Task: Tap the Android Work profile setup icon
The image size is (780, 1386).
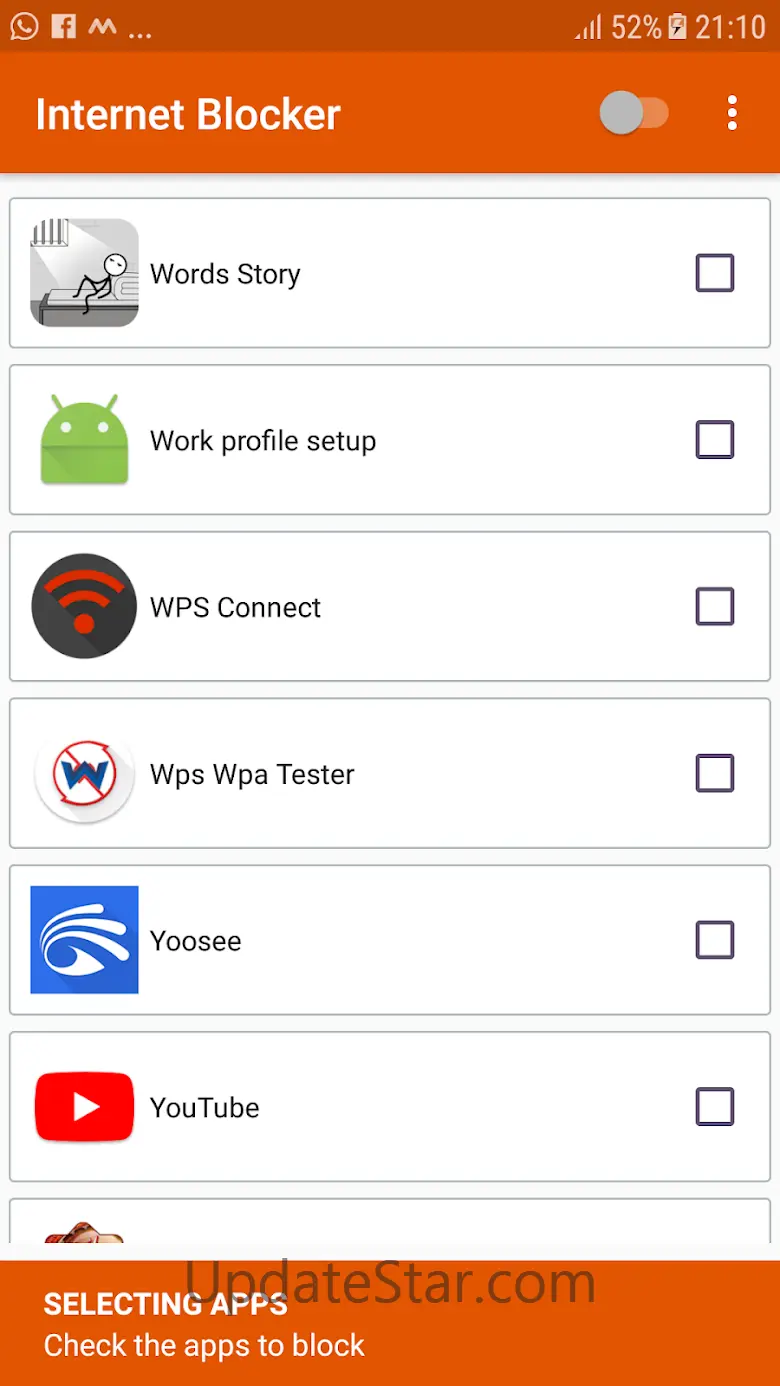Action: coord(84,440)
